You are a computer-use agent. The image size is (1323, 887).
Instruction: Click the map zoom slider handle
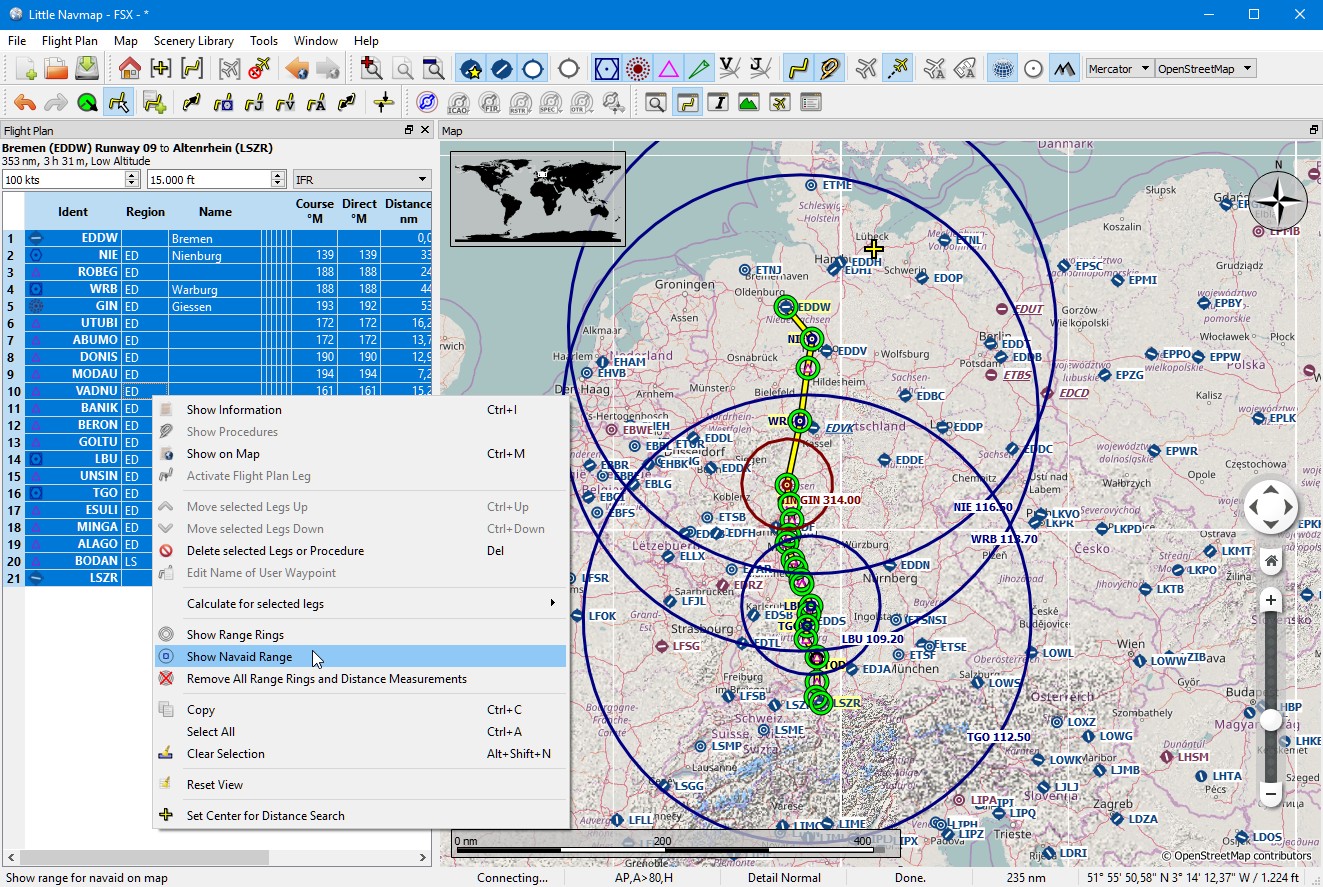[x=1271, y=720]
